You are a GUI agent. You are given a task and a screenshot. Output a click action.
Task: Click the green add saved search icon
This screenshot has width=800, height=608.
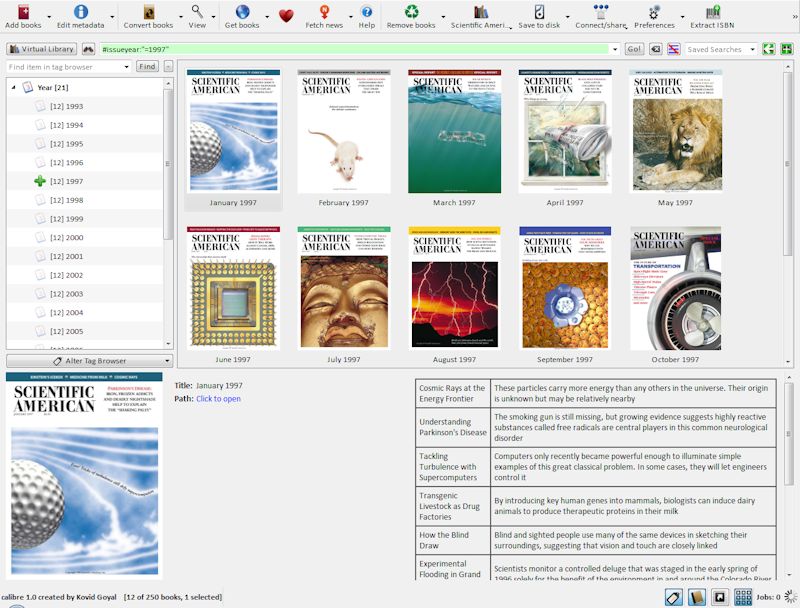coord(787,49)
